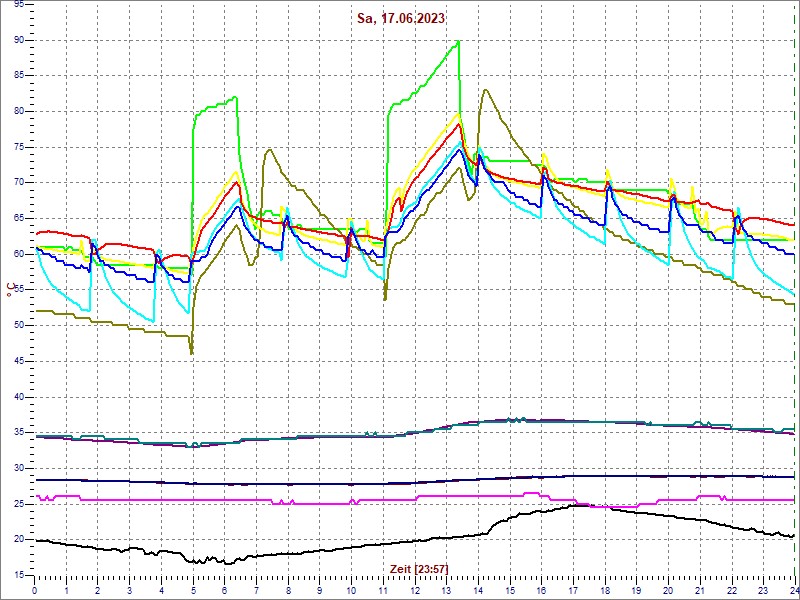Click the olive curve's peak near 83
Viewport: 800px width, 600px height.
pyautogui.click(x=485, y=90)
